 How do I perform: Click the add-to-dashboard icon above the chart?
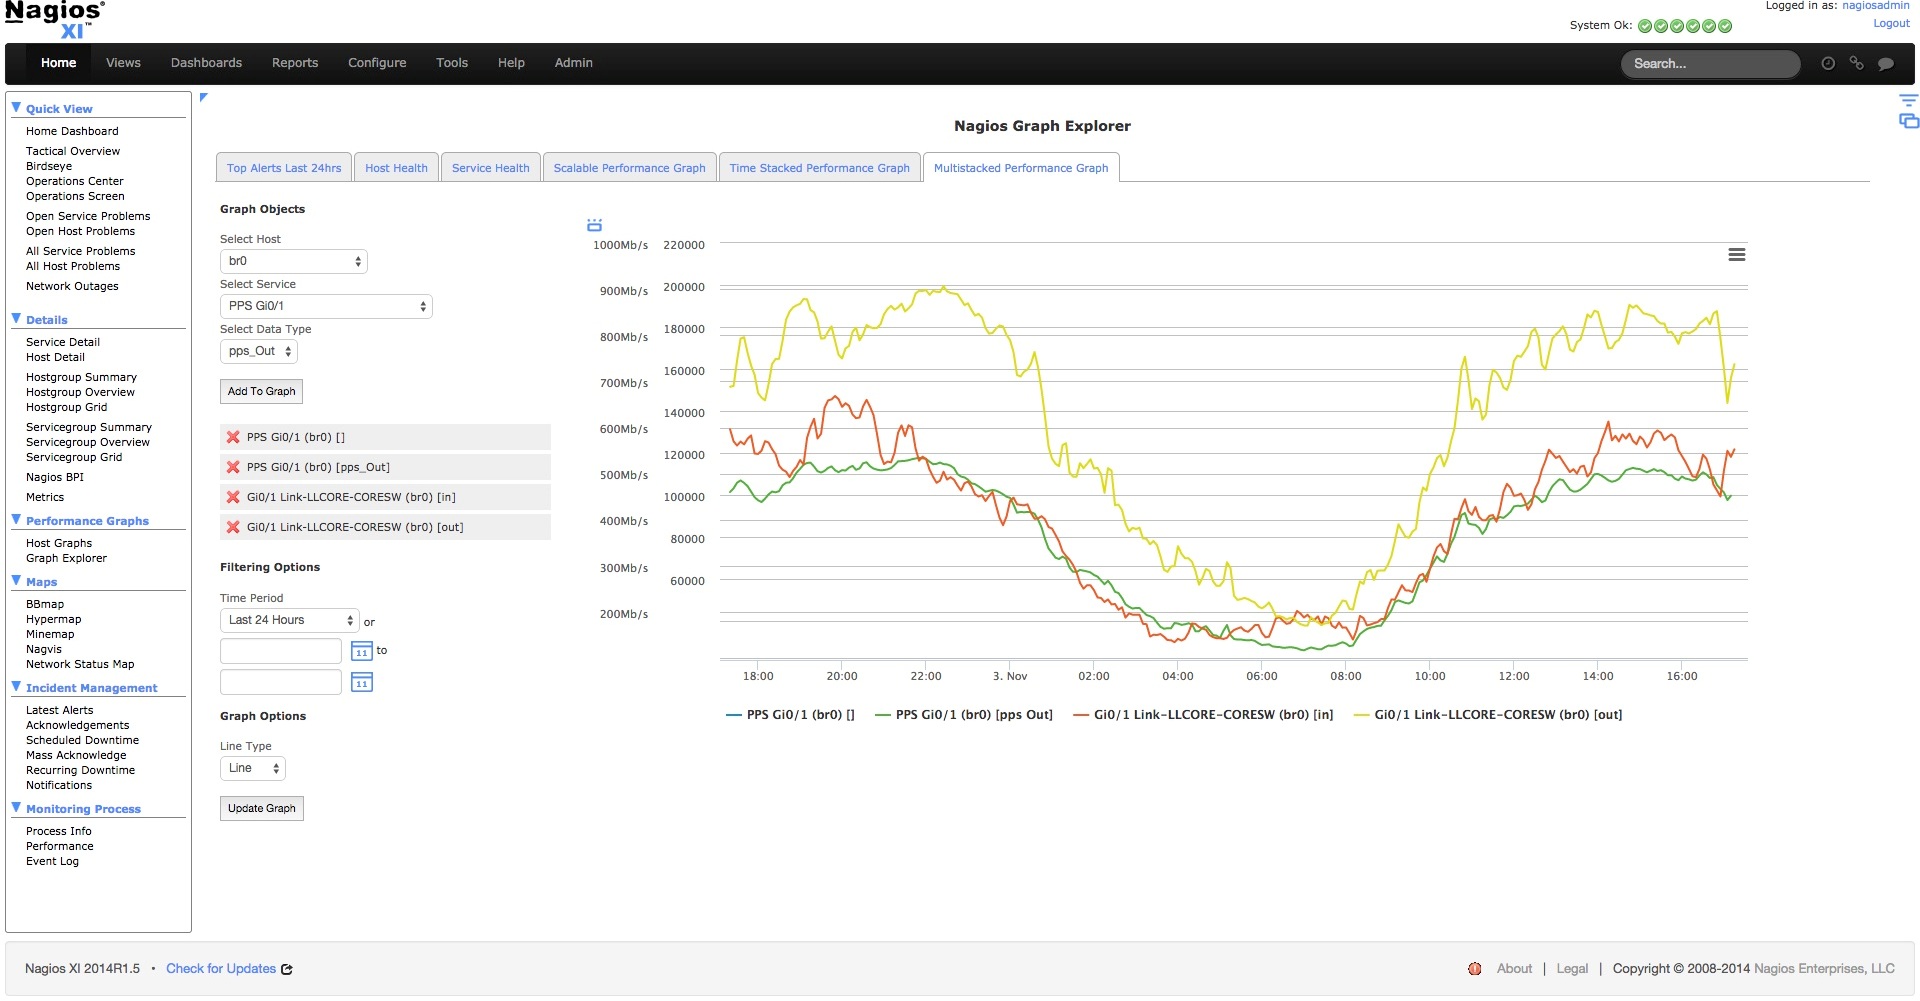pyautogui.click(x=594, y=225)
